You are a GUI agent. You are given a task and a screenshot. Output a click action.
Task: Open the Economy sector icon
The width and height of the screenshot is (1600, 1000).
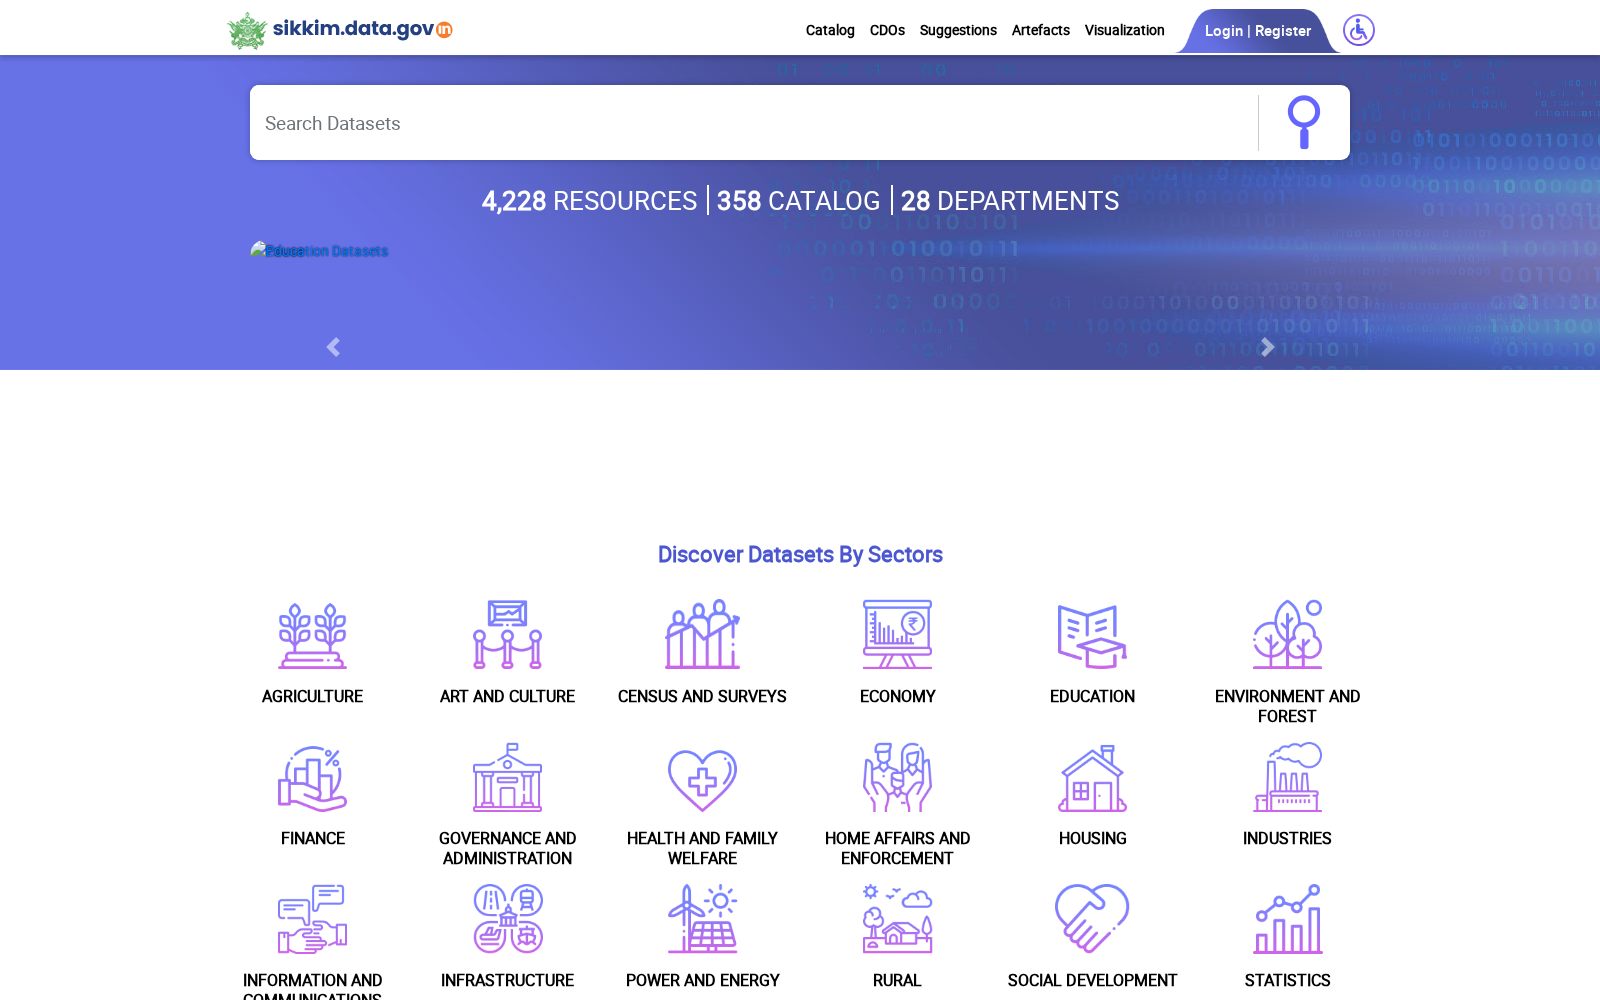[x=897, y=635]
